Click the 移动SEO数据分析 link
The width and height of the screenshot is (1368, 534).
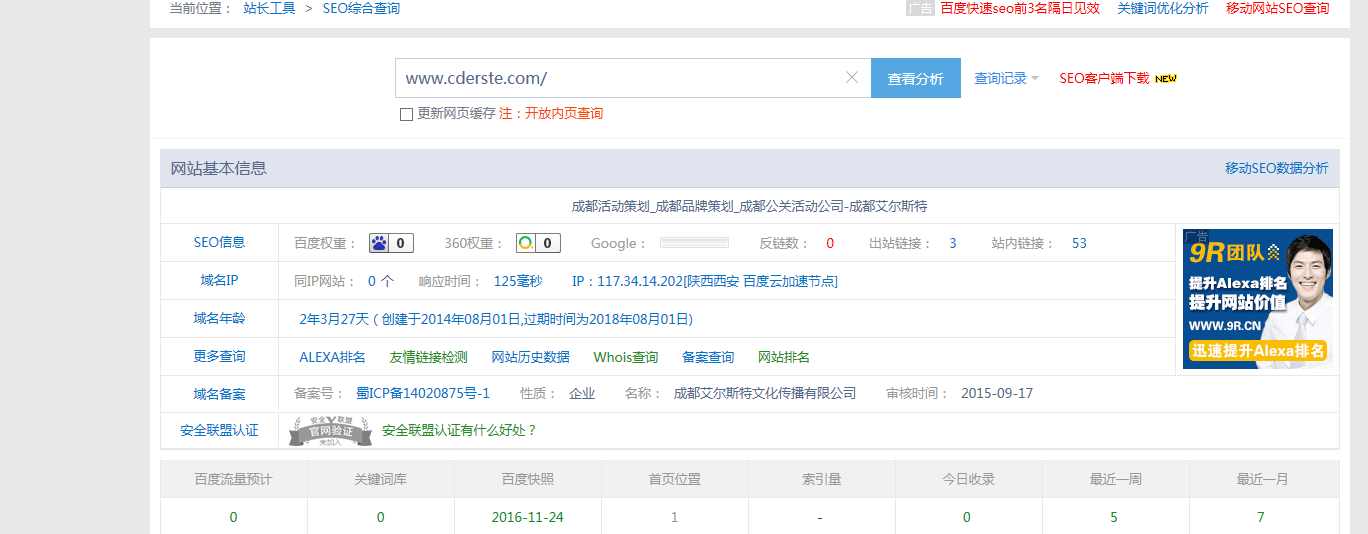pyautogui.click(x=1276, y=168)
